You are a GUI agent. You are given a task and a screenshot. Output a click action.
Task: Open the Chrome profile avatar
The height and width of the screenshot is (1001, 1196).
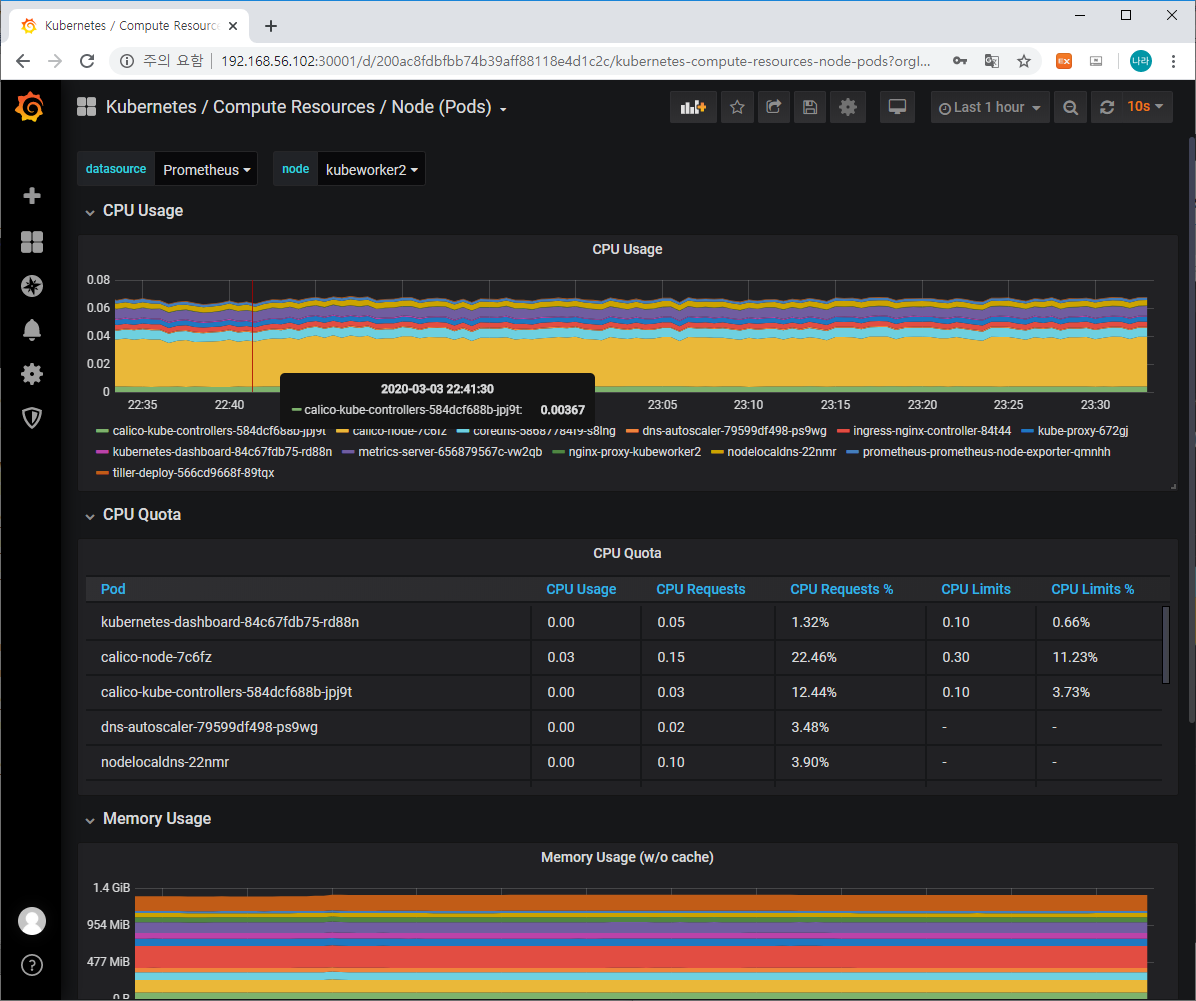[x=1140, y=61]
